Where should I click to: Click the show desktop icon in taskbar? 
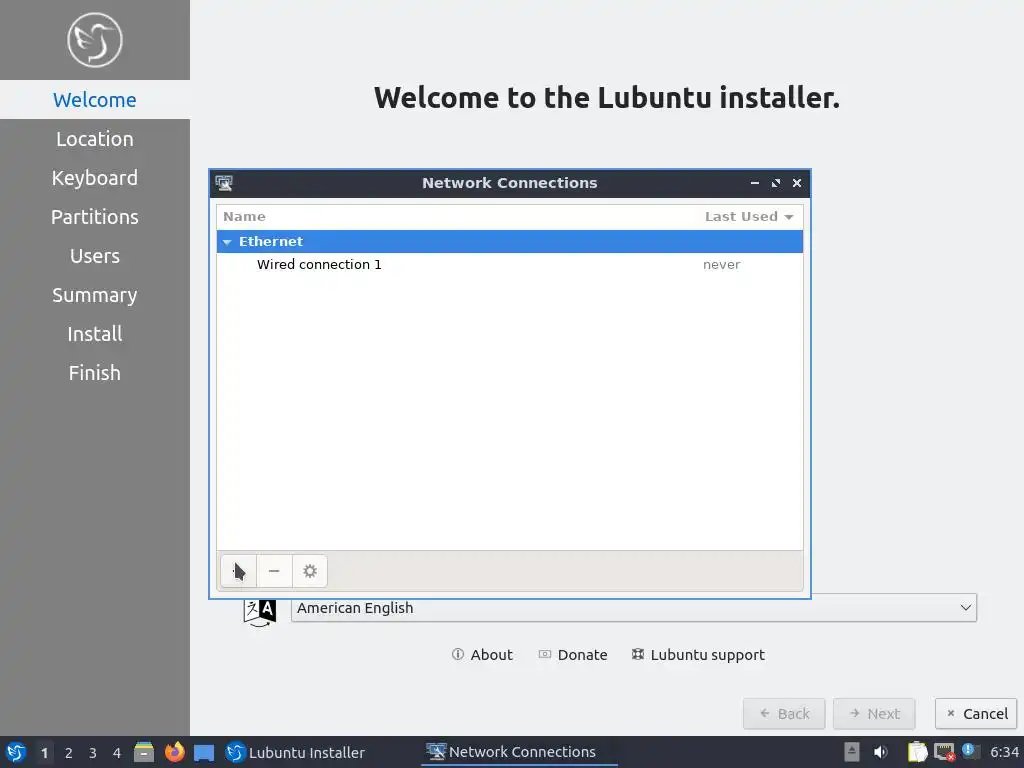(x=204, y=752)
